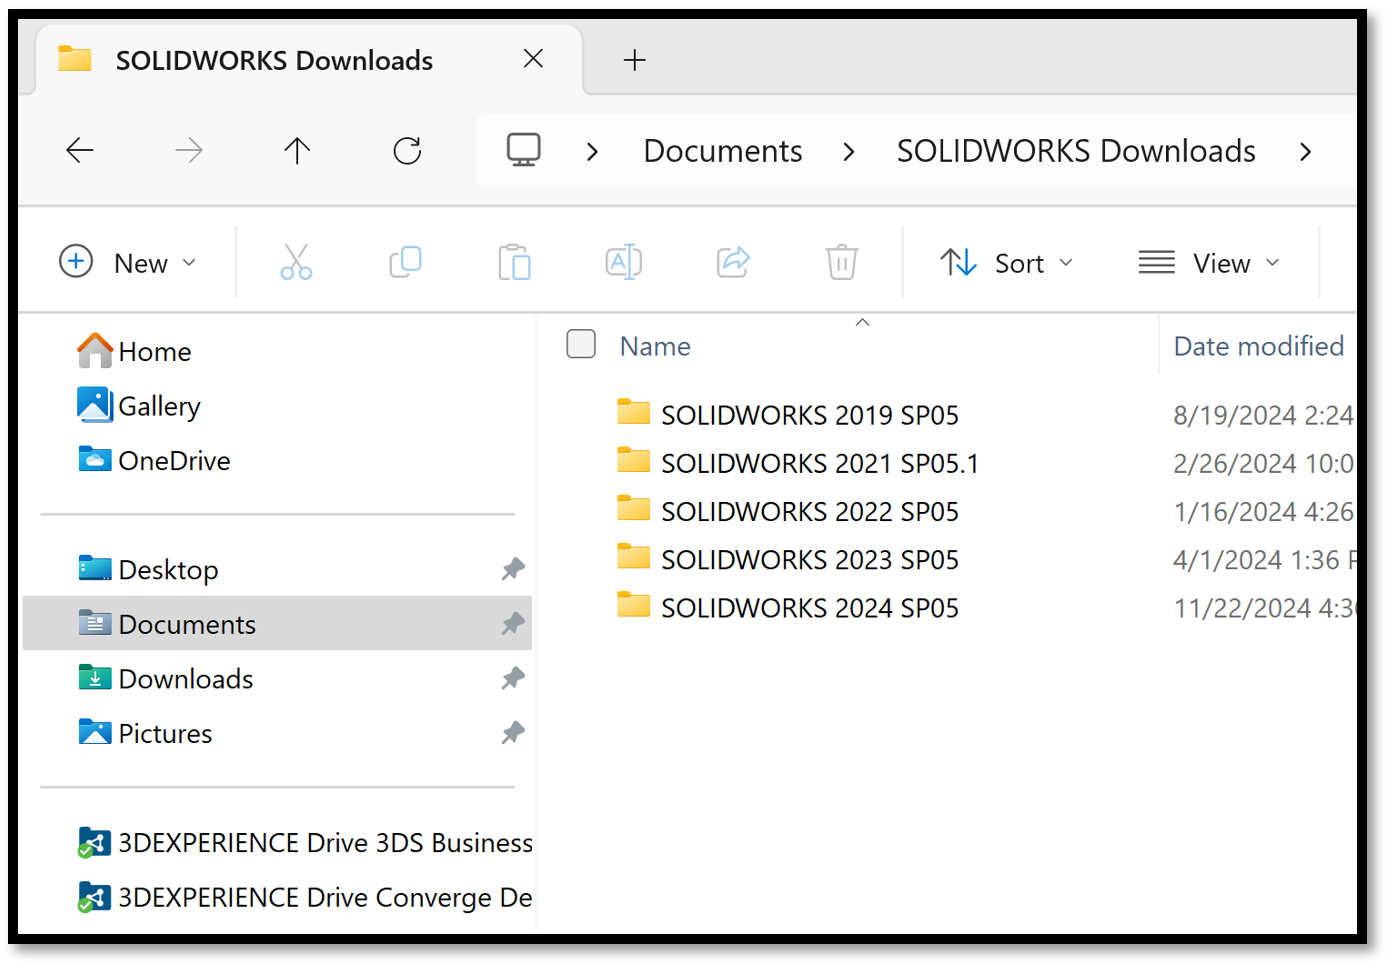The height and width of the screenshot is (961, 1386).
Task: Click the Up navigation arrow
Action: [x=296, y=151]
